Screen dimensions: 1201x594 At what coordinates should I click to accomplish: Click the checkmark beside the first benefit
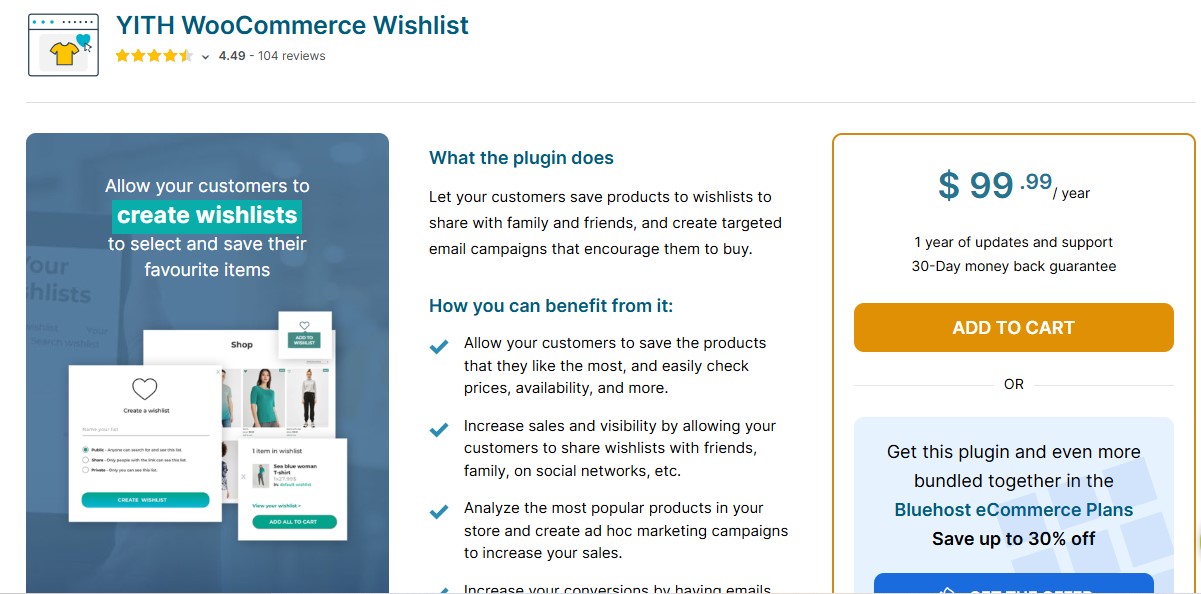tap(437, 345)
